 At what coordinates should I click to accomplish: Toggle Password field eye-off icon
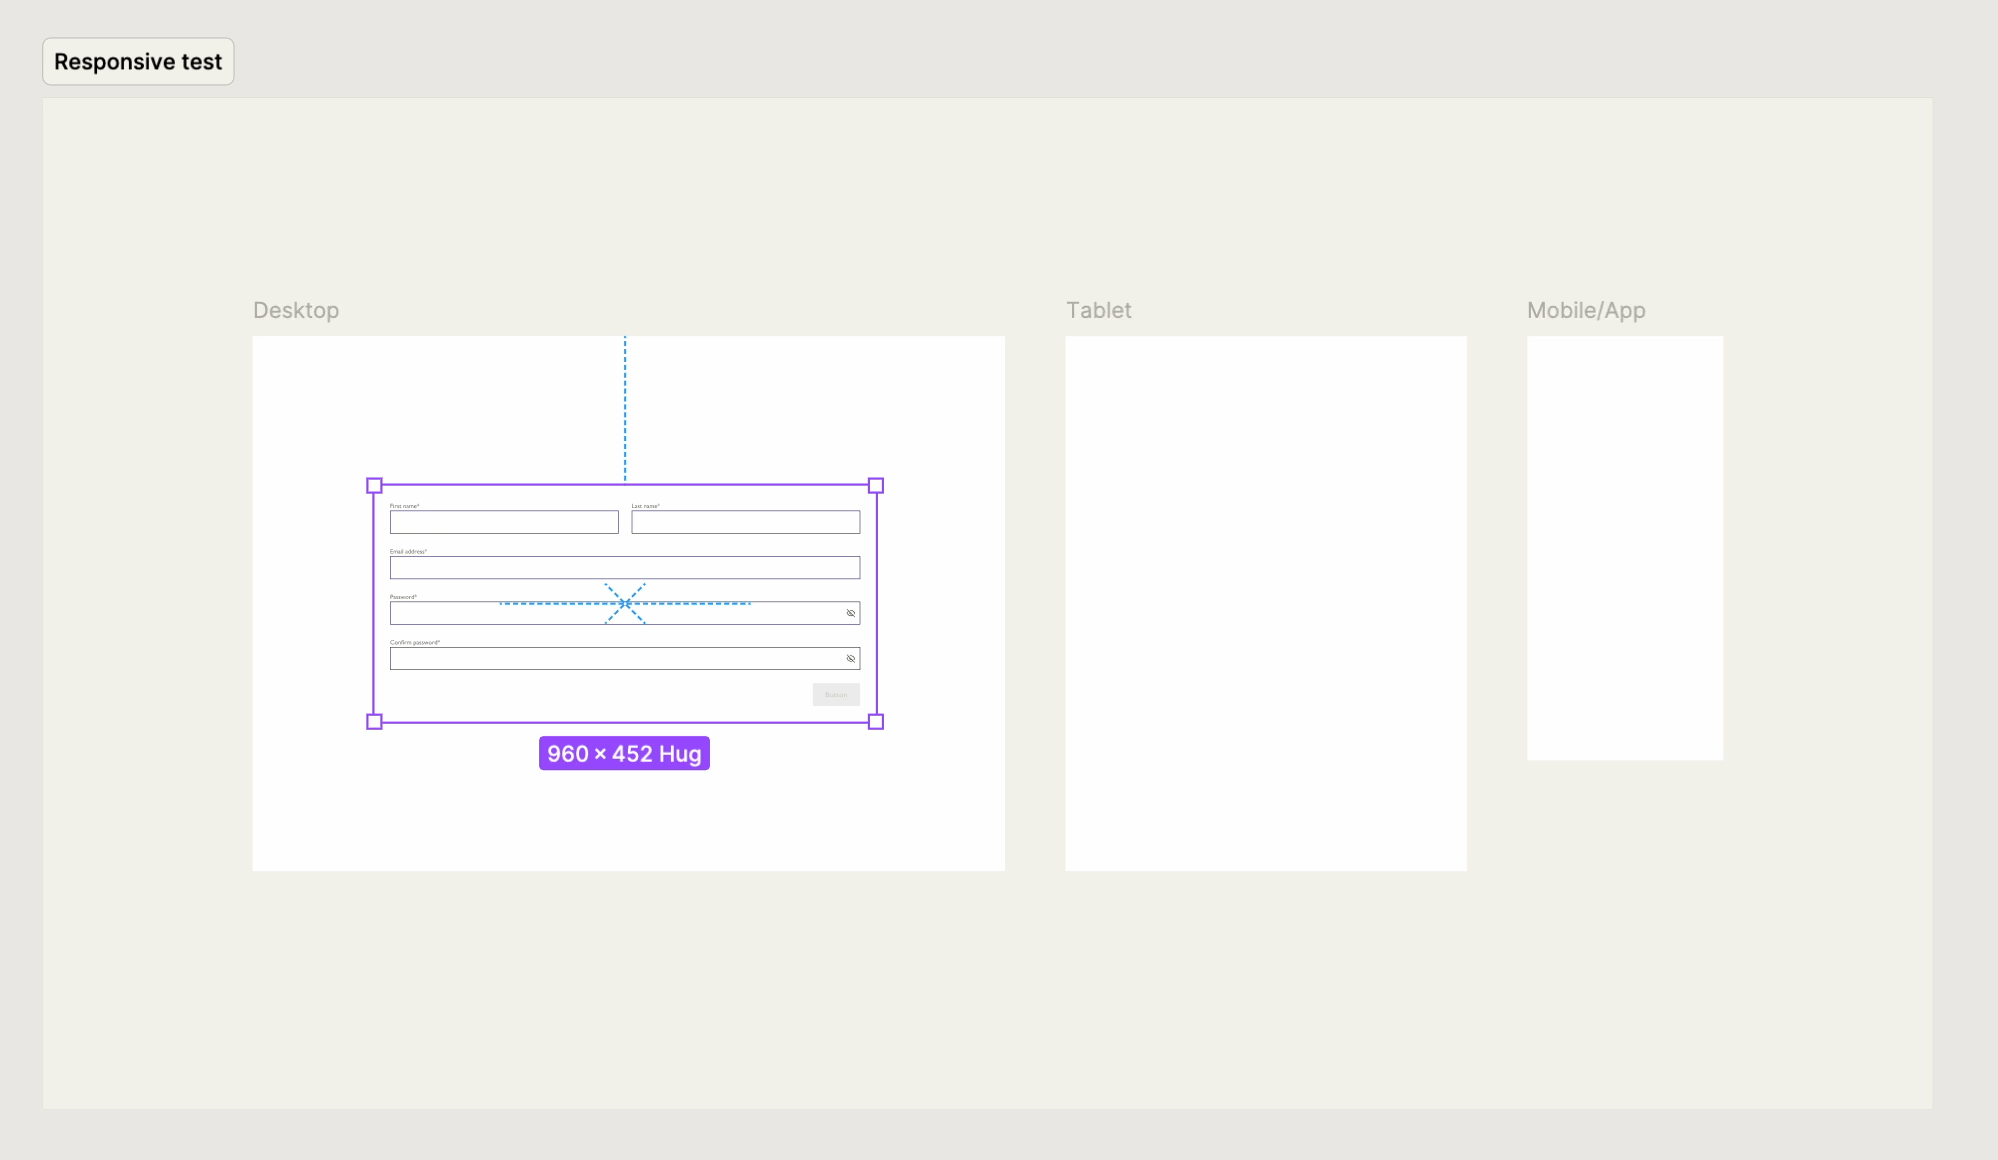coord(851,613)
